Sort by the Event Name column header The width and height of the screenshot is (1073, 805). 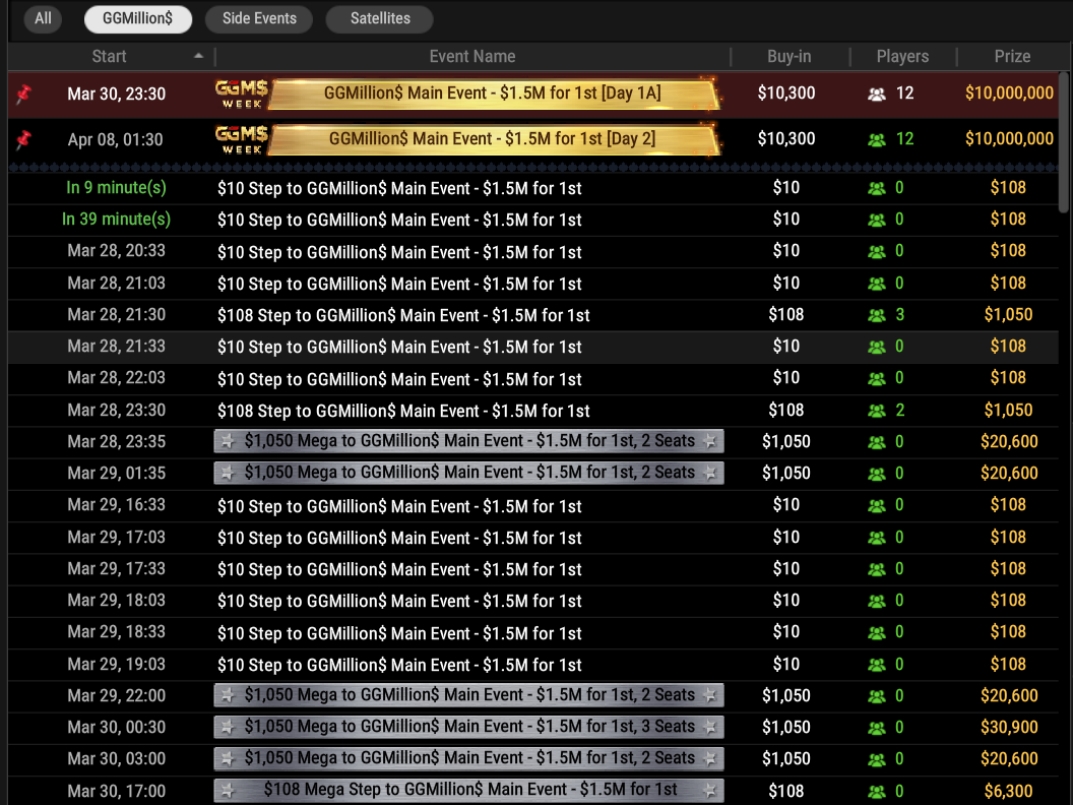(472, 56)
